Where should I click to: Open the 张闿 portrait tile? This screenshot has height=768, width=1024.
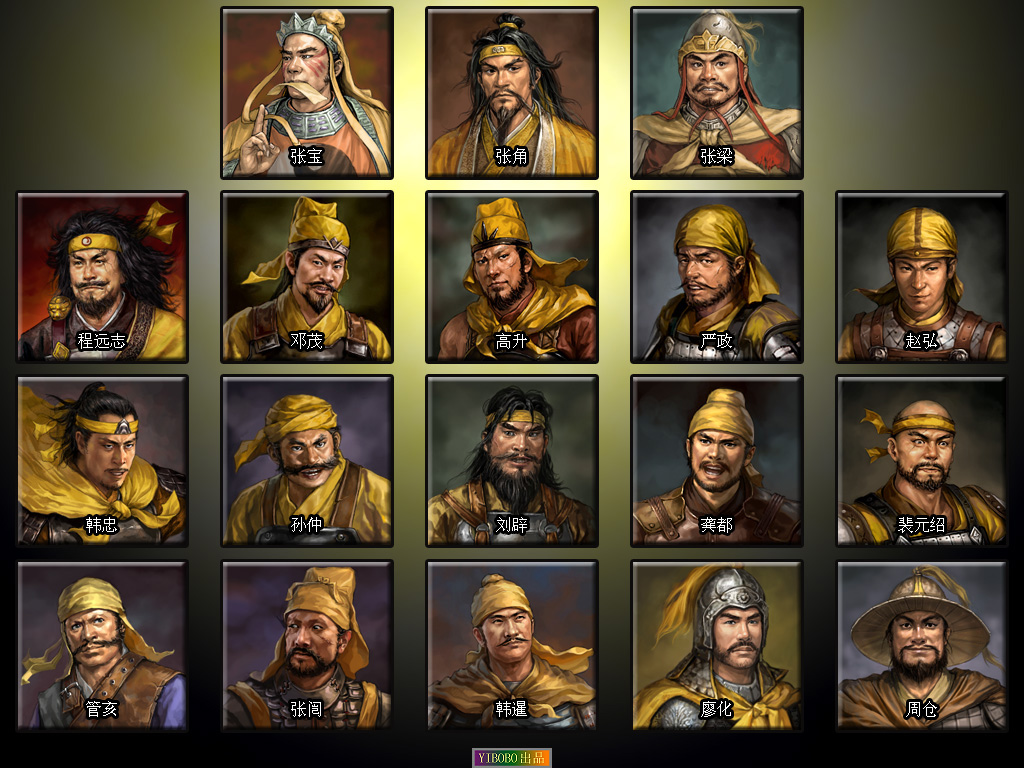307,645
